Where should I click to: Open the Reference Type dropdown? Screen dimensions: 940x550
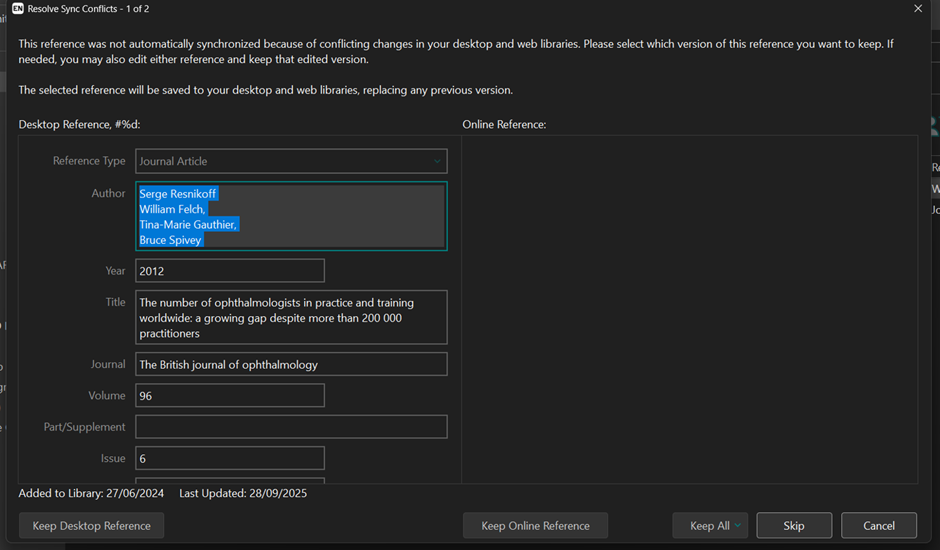point(291,161)
